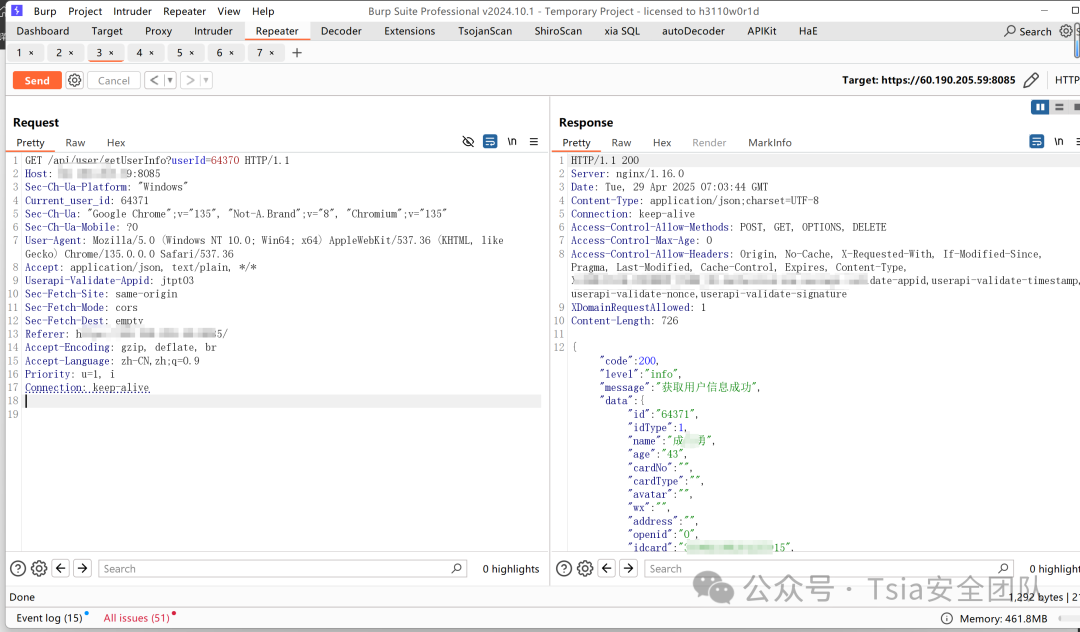Open the next-history dropdown arrow
This screenshot has height=632, width=1080.
[x=206, y=81]
